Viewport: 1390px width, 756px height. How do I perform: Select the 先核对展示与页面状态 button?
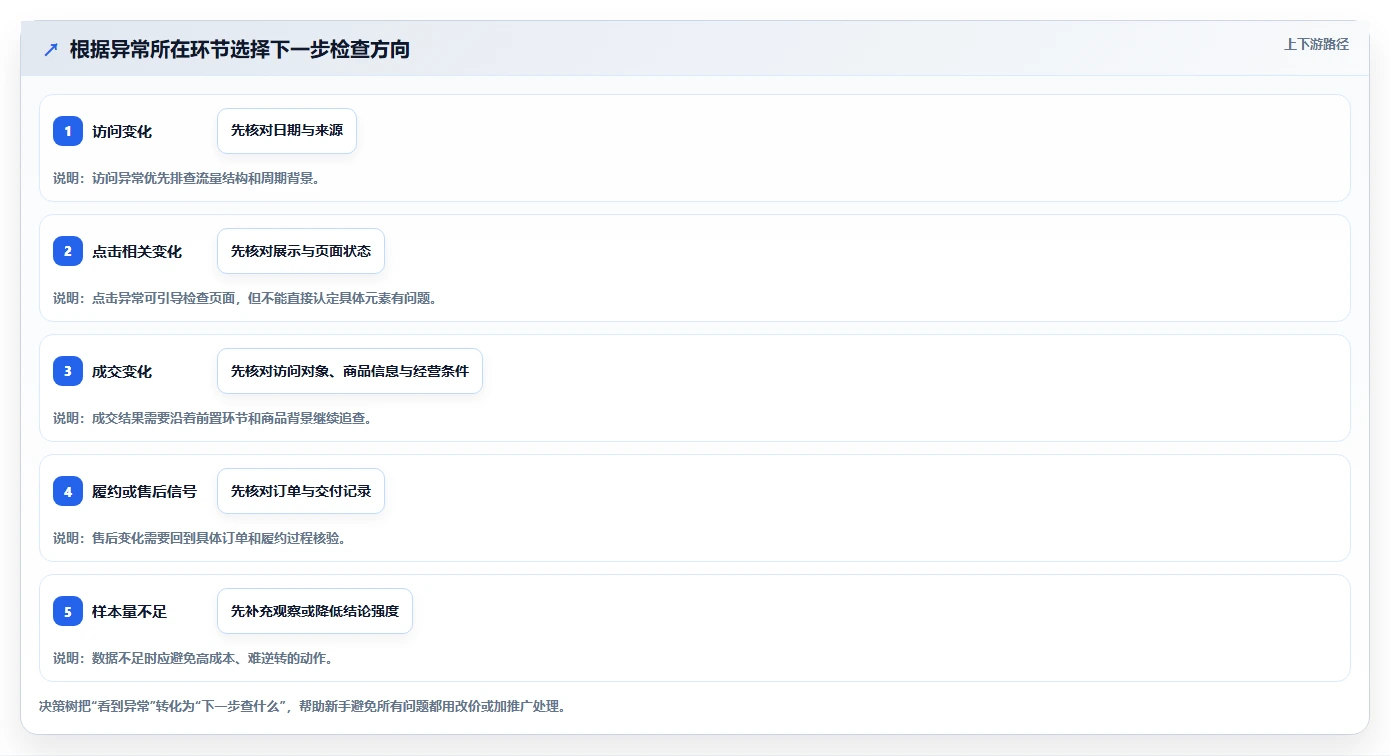pos(301,251)
